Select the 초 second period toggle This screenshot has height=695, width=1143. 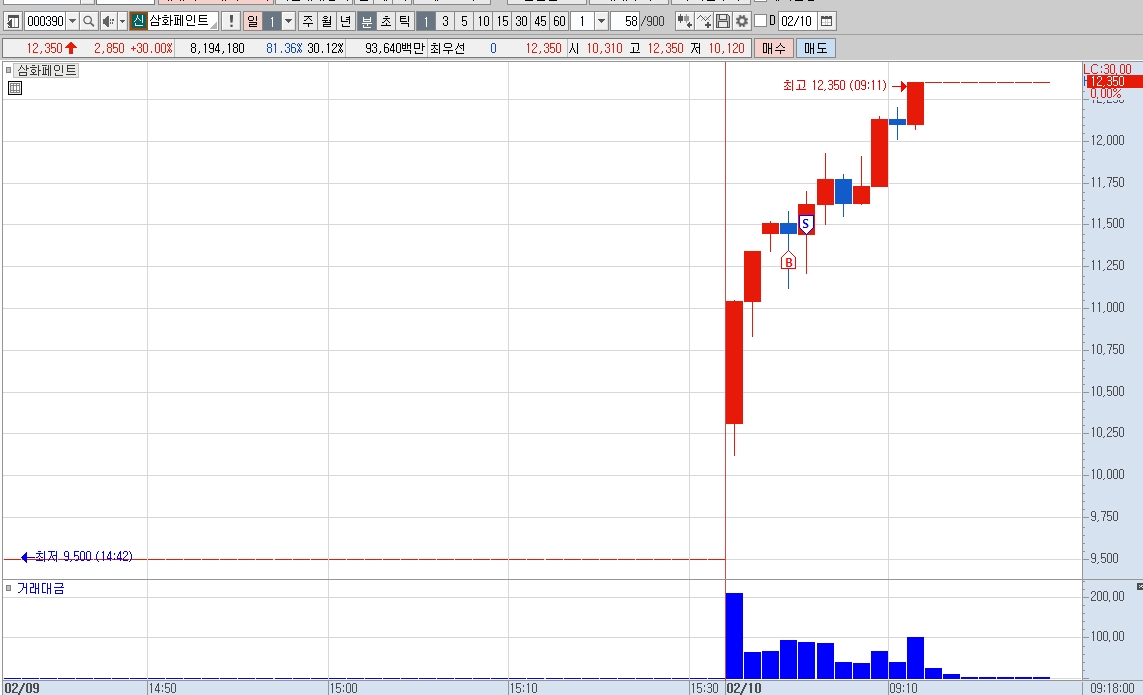(386, 21)
